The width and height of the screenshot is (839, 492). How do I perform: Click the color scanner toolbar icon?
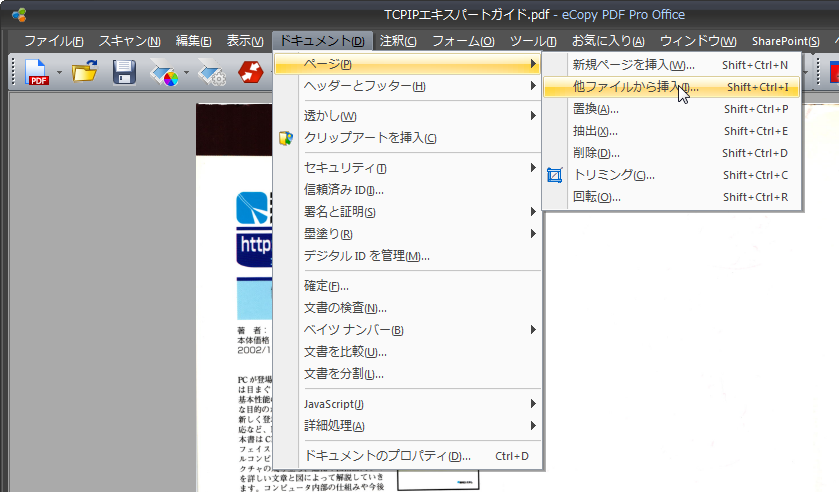click(x=164, y=72)
